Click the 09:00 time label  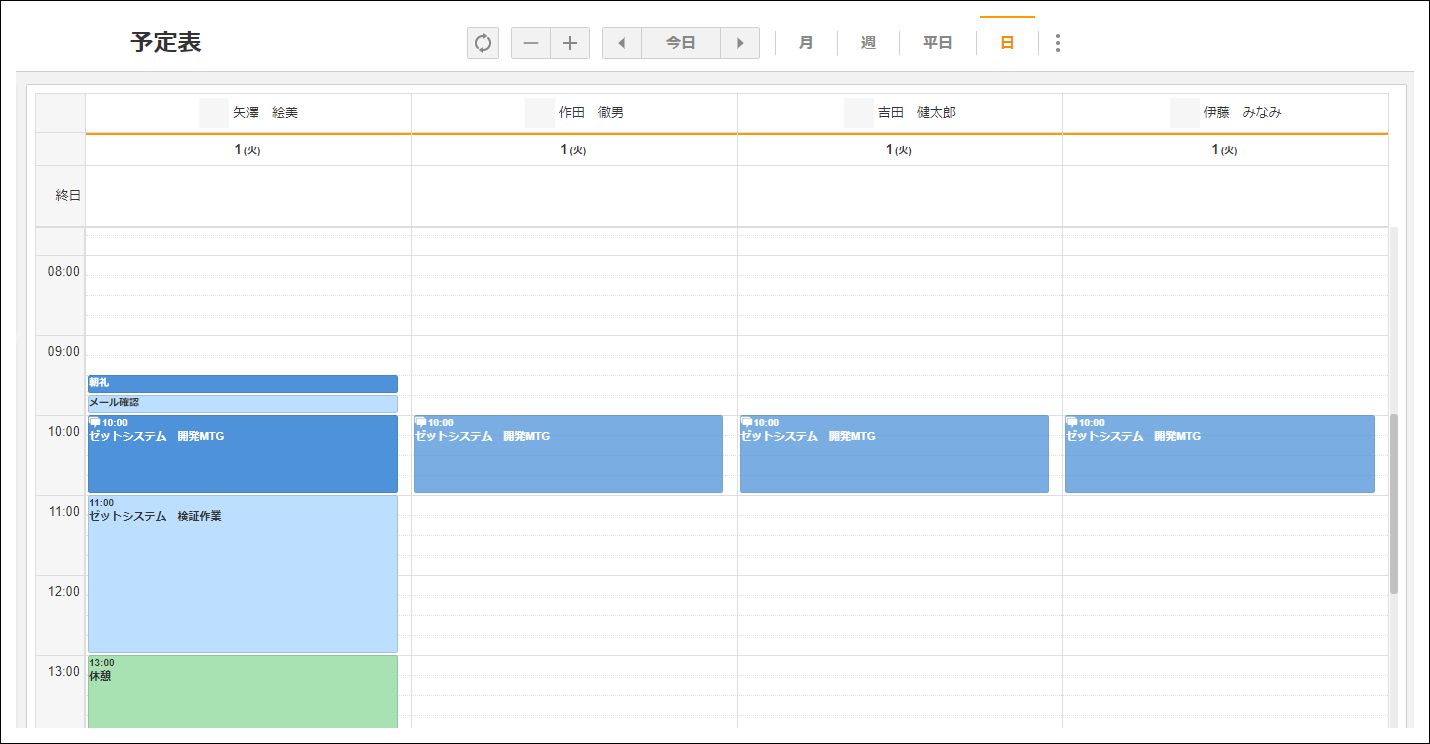tap(64, 351)
